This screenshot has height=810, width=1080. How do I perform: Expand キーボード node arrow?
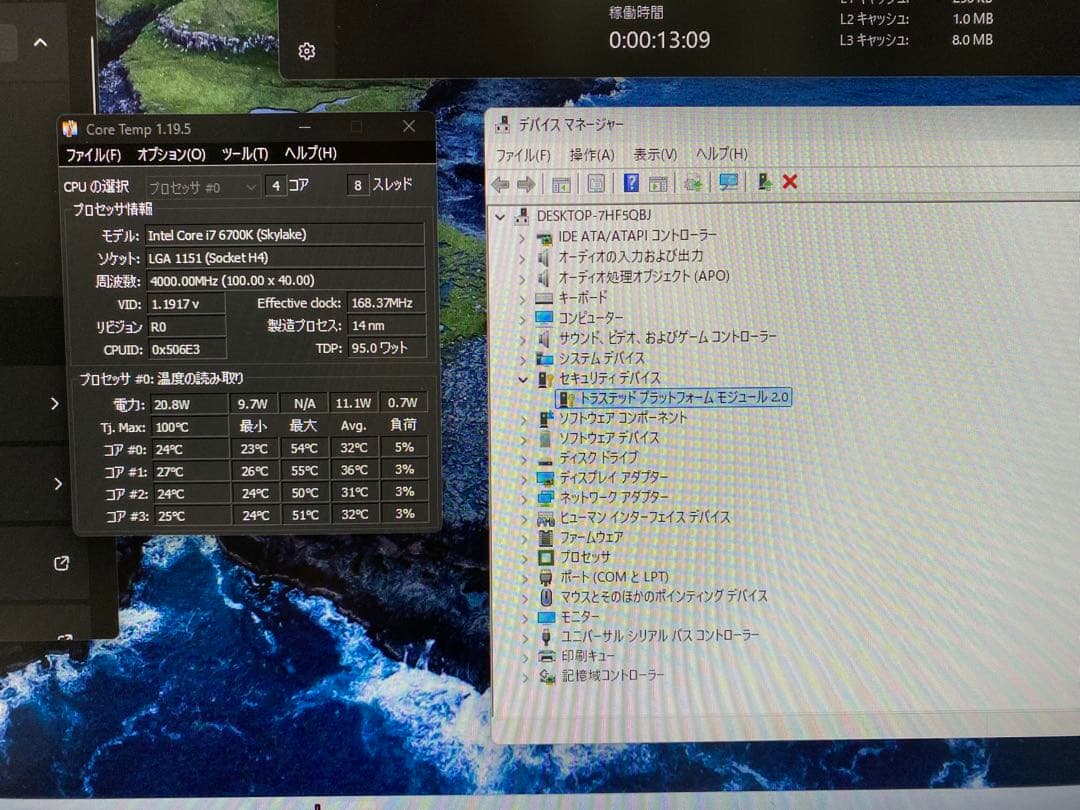click(x=522, y=299)
